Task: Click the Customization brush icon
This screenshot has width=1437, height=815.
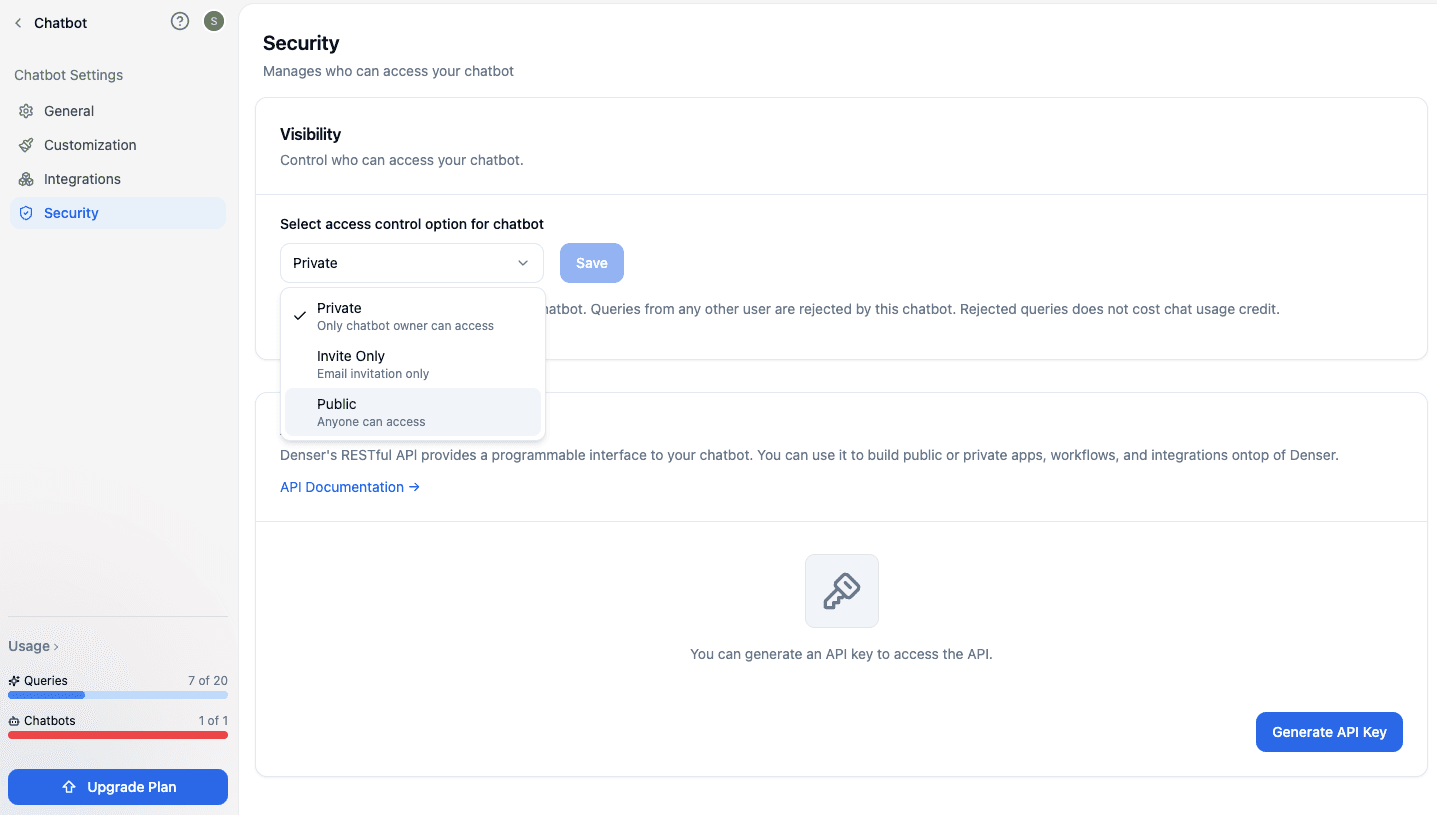Action: [x=25, y=144]
